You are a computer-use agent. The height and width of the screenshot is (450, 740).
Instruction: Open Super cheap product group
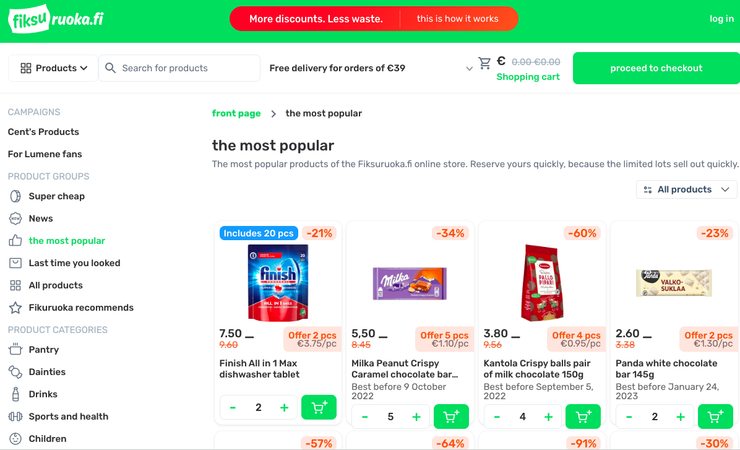(x=56, y=196)
